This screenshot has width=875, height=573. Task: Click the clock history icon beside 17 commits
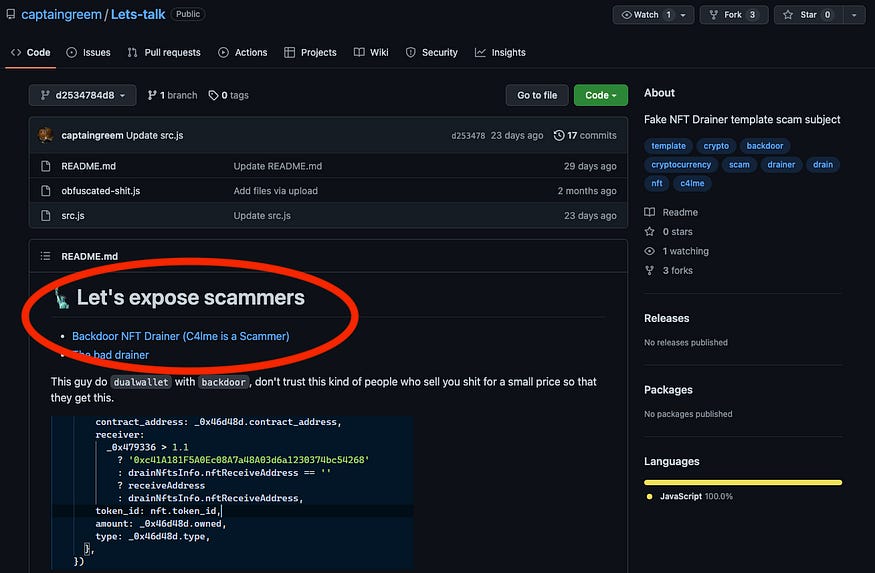tap(559, 136)
